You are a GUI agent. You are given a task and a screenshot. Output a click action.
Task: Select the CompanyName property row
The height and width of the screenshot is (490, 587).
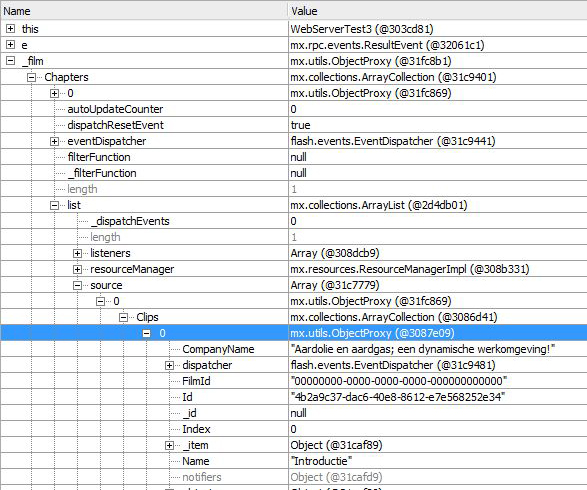294,349
